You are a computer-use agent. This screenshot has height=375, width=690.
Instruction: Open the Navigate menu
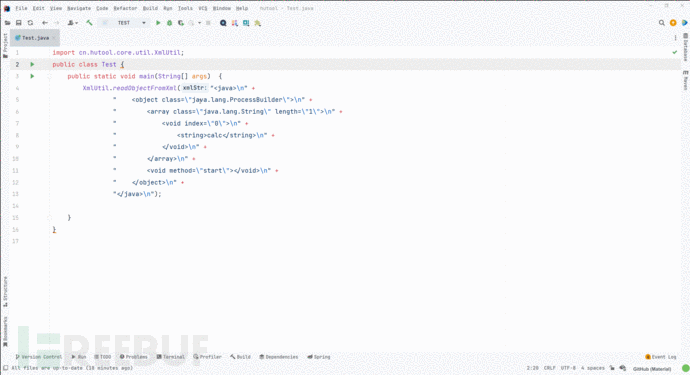pos(79,8)
